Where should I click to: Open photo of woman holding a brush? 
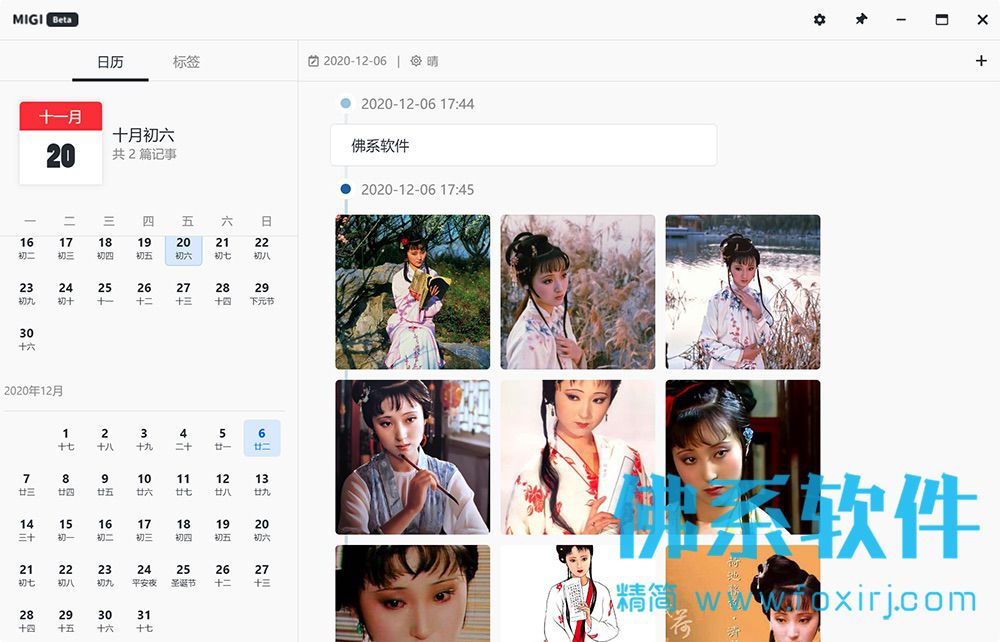[413, 457]
